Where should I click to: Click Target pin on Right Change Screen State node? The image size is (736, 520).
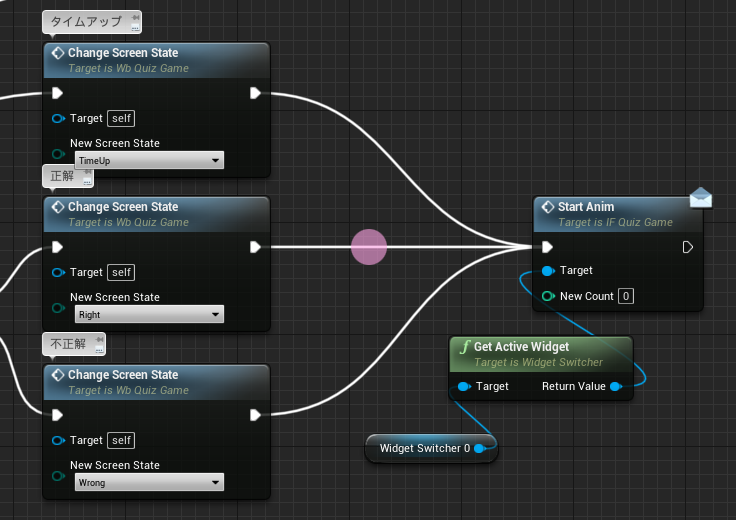[58, 272]
